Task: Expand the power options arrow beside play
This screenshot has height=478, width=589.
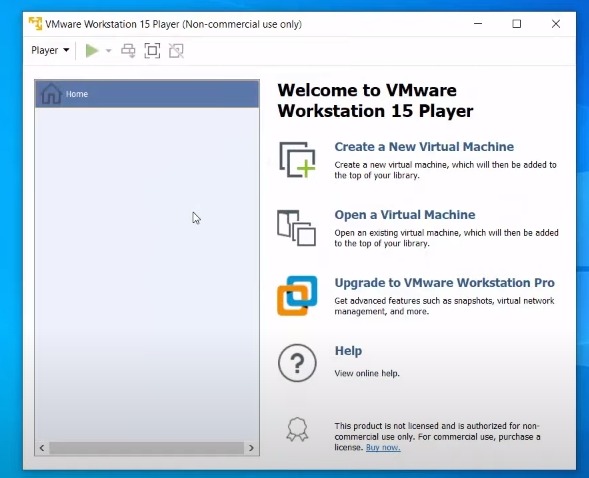Action: (x=109, y=51)
